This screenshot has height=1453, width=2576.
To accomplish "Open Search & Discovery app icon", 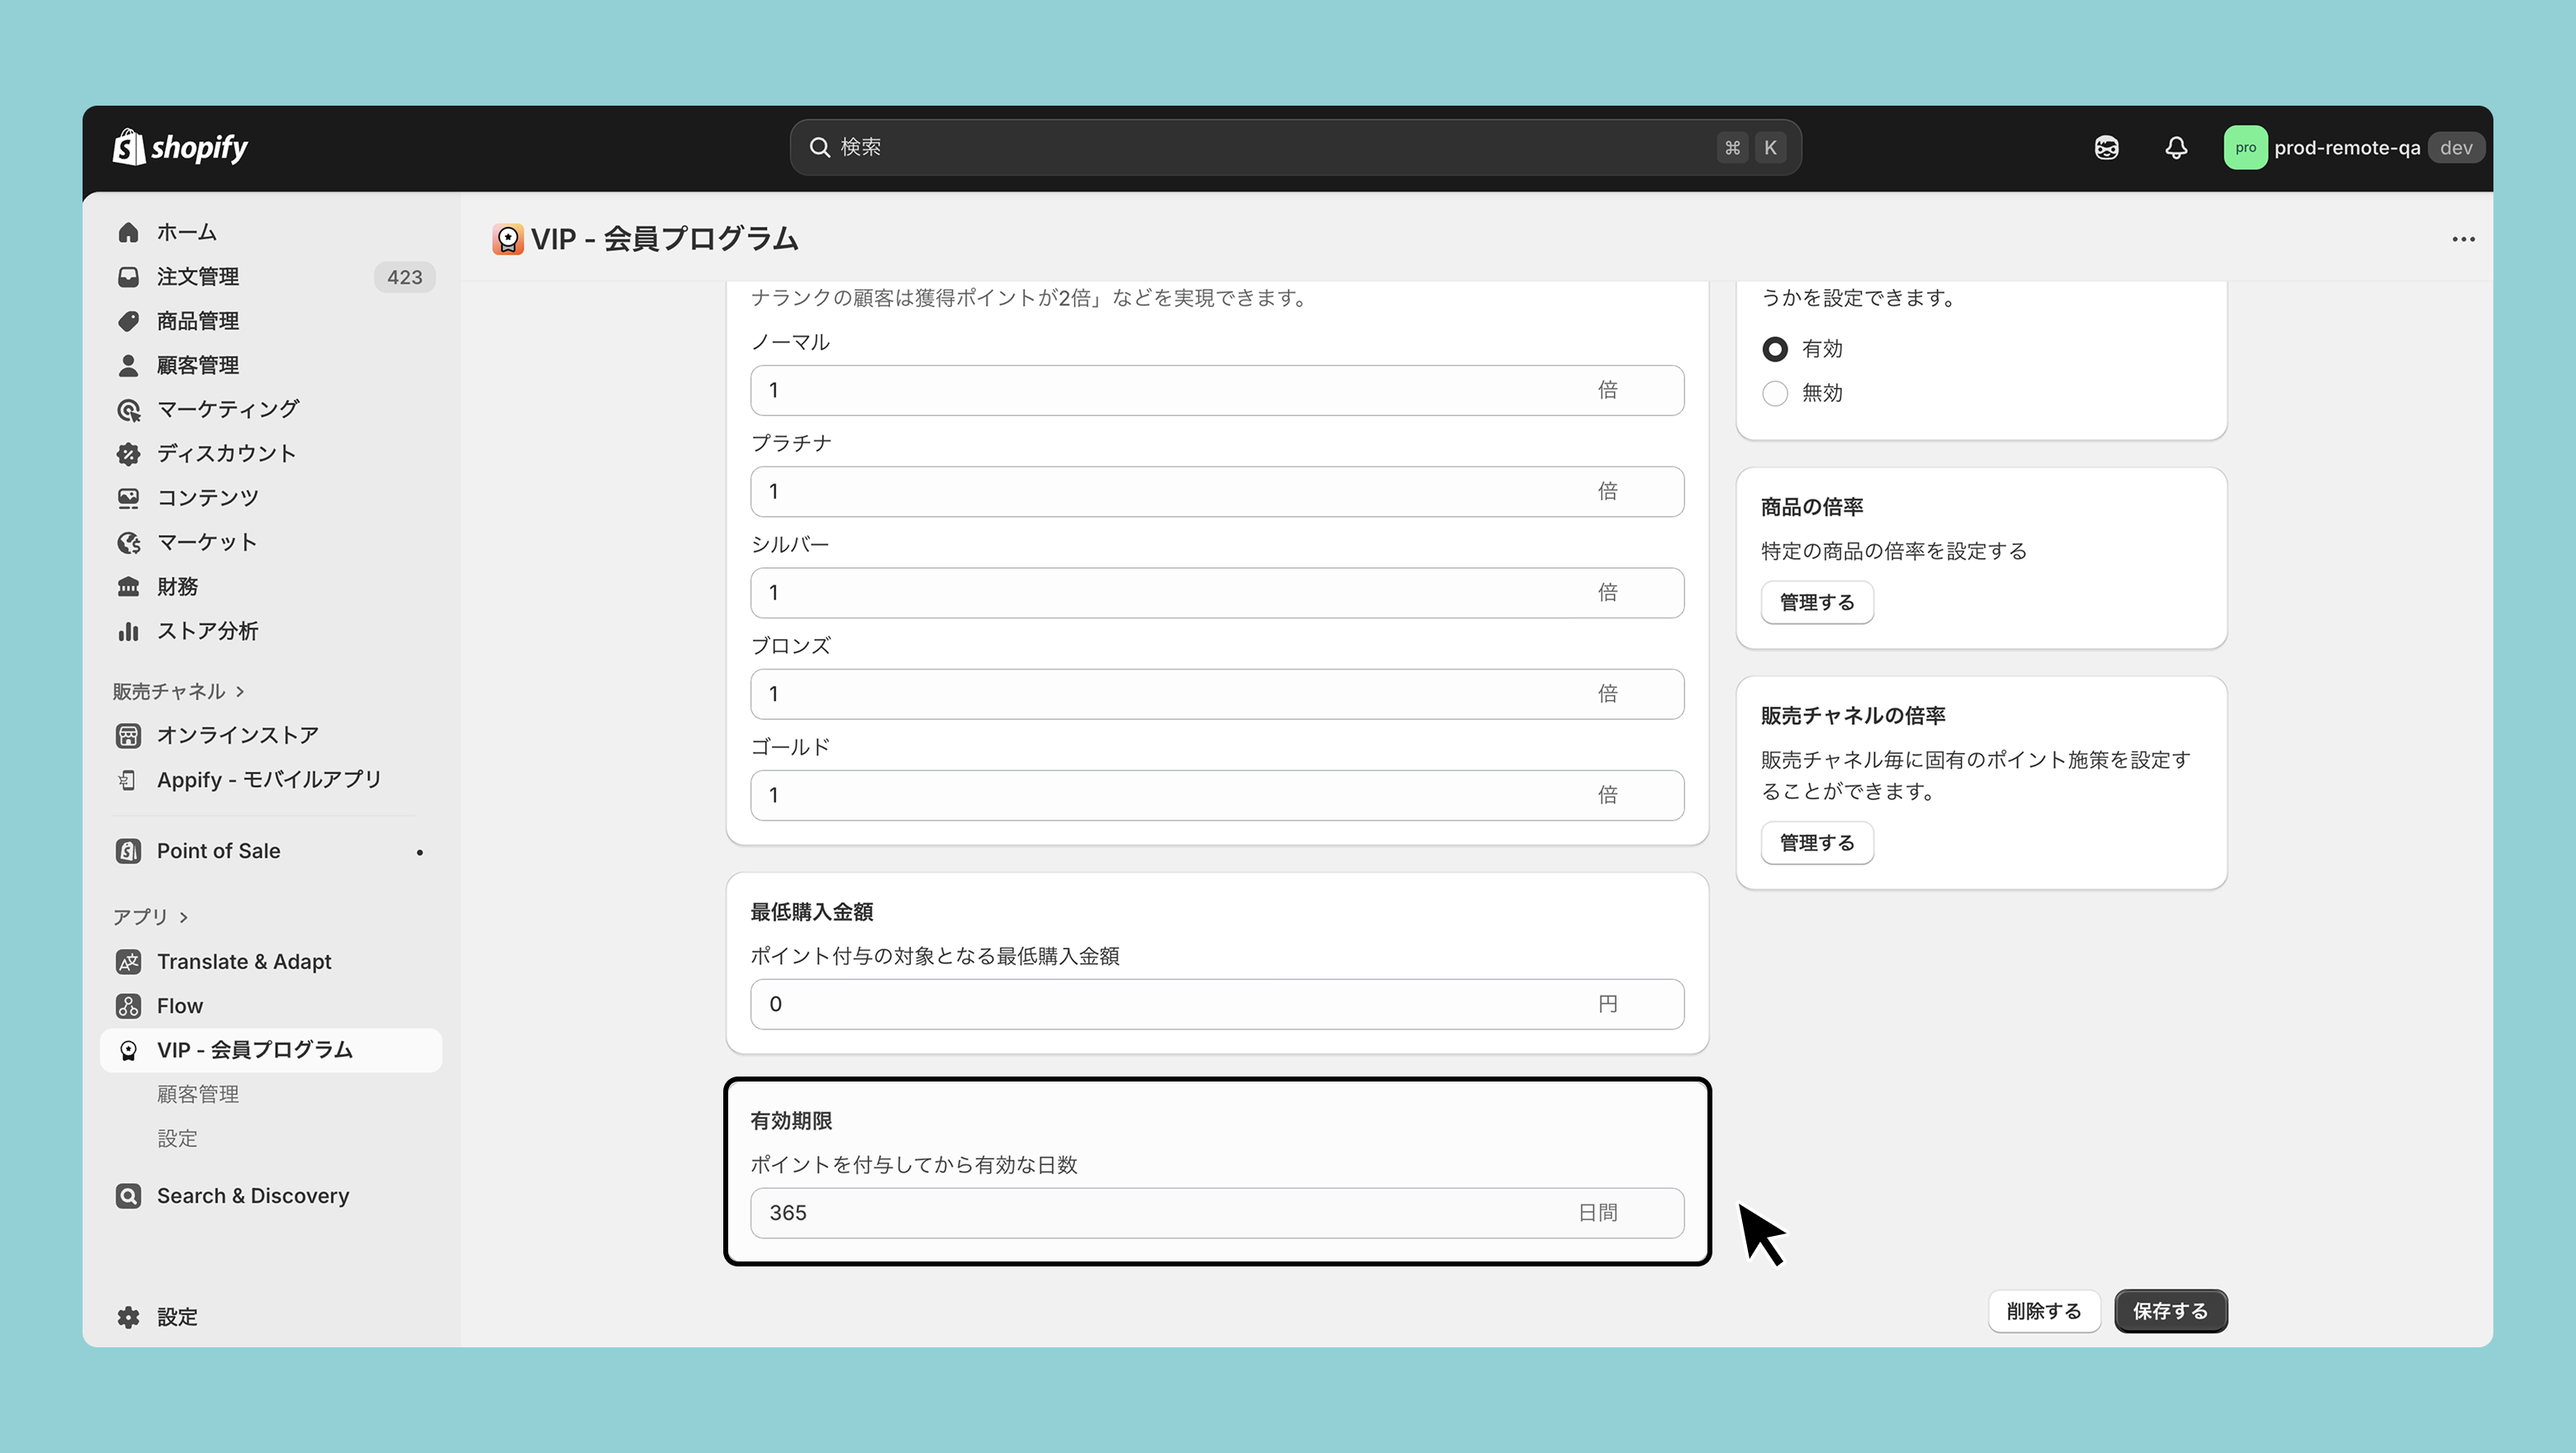I will (128, 1196).
